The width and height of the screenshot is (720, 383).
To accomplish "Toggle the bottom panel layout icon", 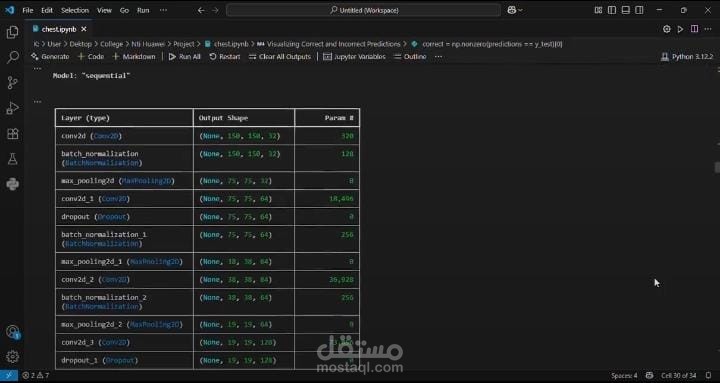I will click(625, 10).
